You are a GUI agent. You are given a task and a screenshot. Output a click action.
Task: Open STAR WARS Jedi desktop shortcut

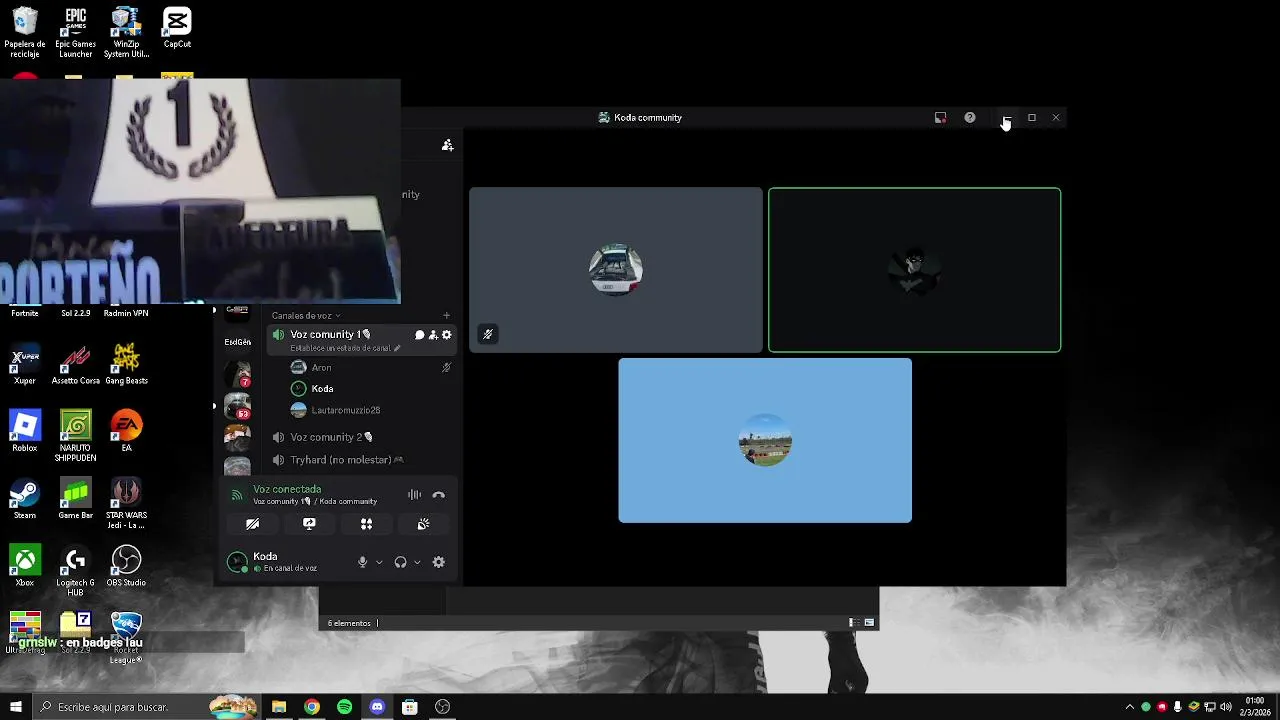coord(126,504)
